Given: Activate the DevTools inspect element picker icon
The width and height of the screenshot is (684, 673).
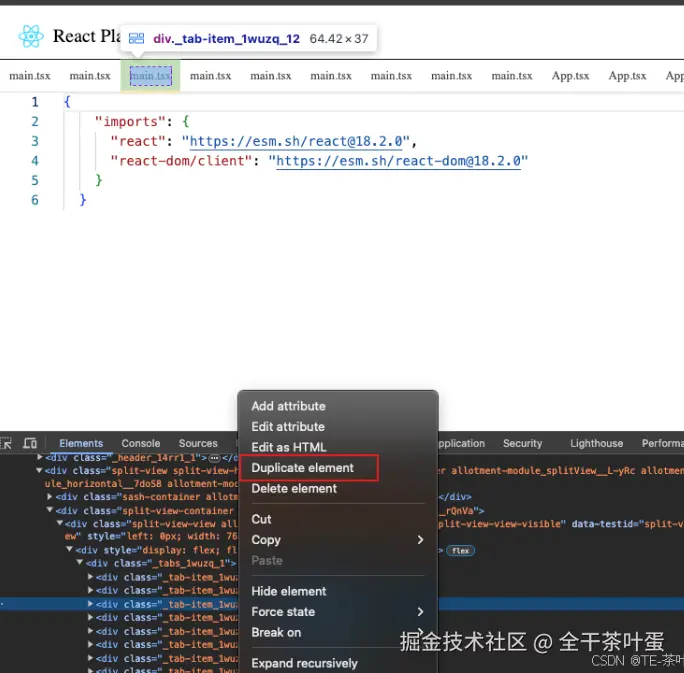Looking at the screenshot, I should (x=6, y=443).
